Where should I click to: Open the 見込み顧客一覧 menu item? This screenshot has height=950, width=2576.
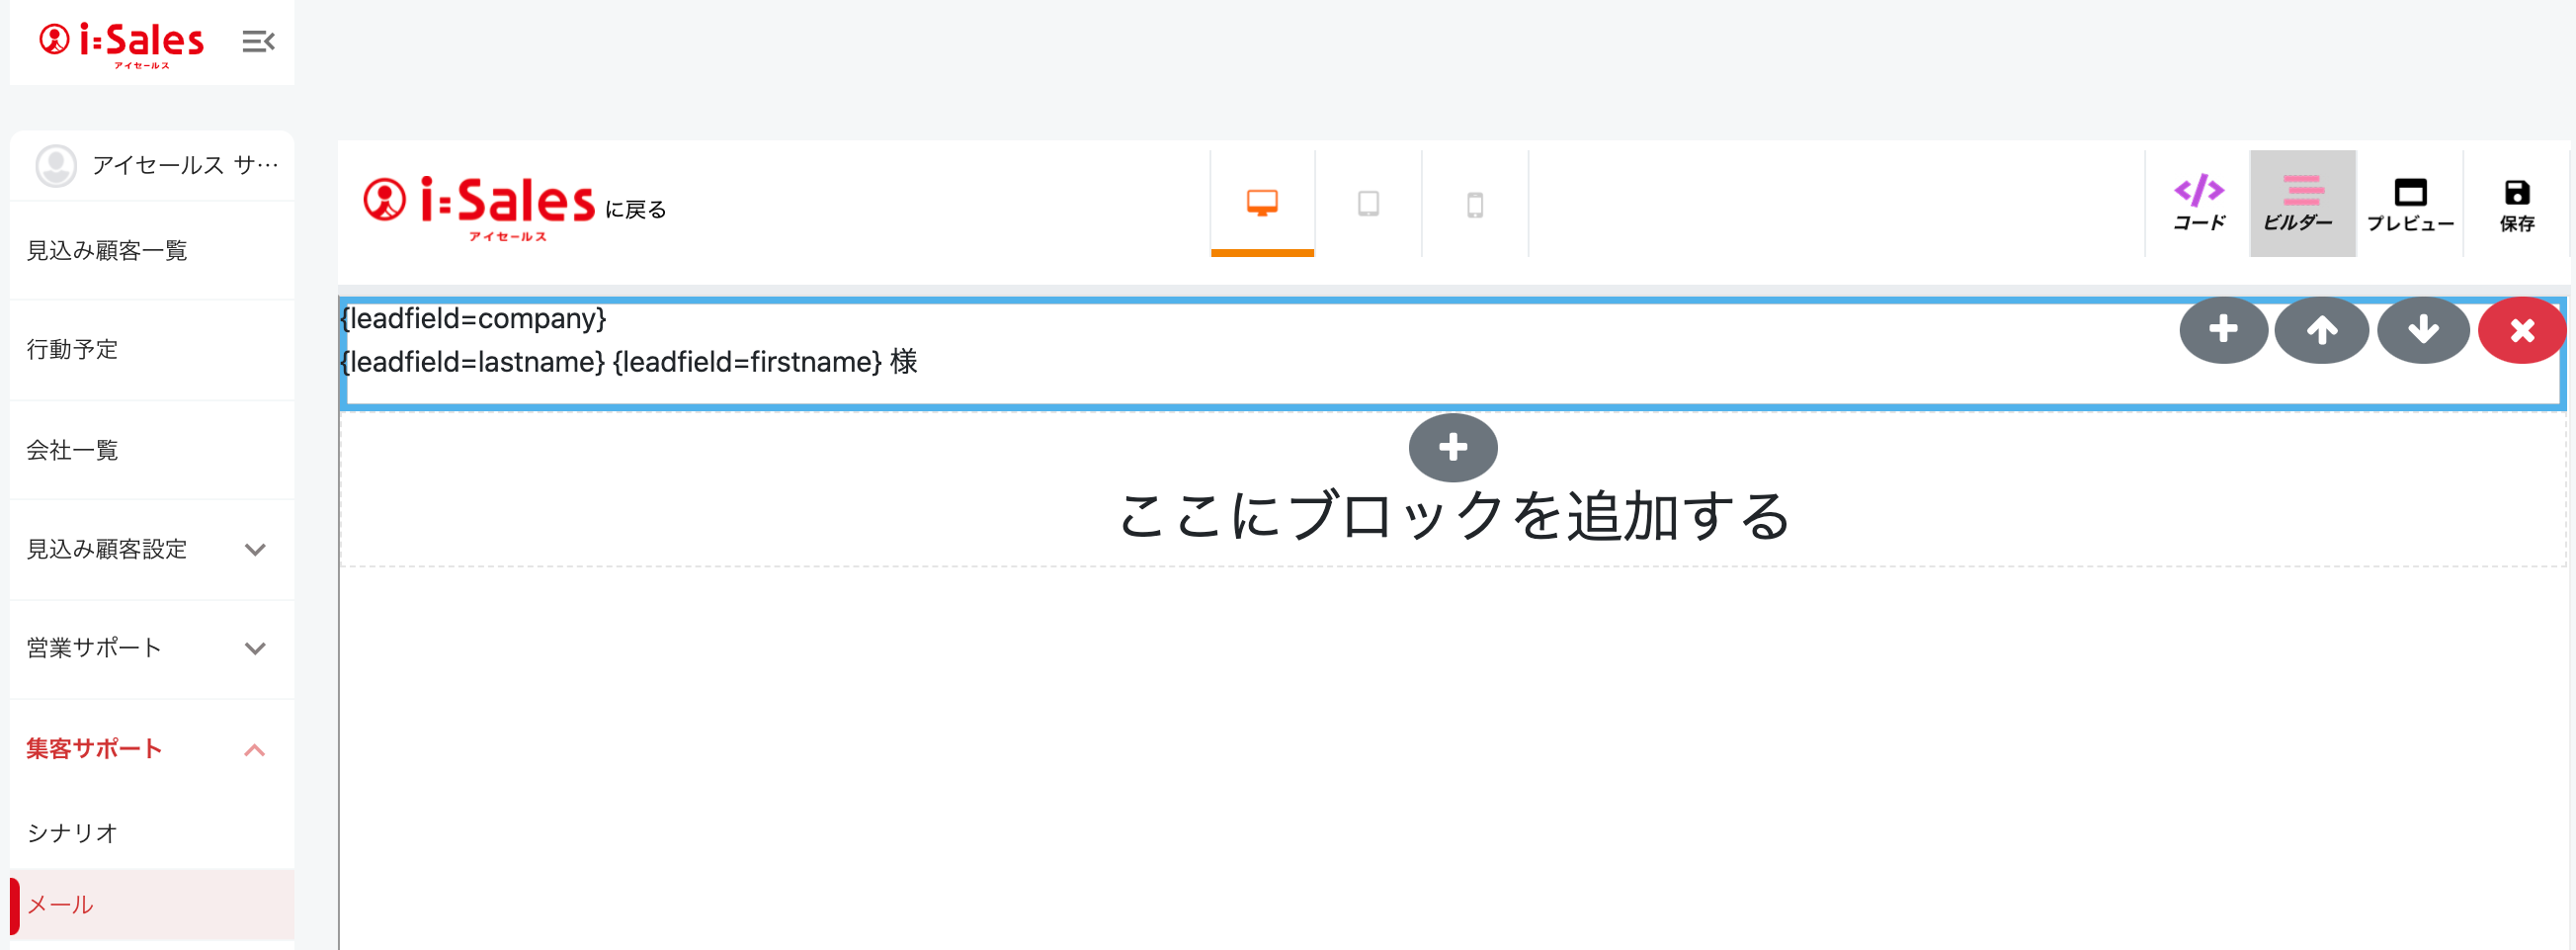click(107, 250)
